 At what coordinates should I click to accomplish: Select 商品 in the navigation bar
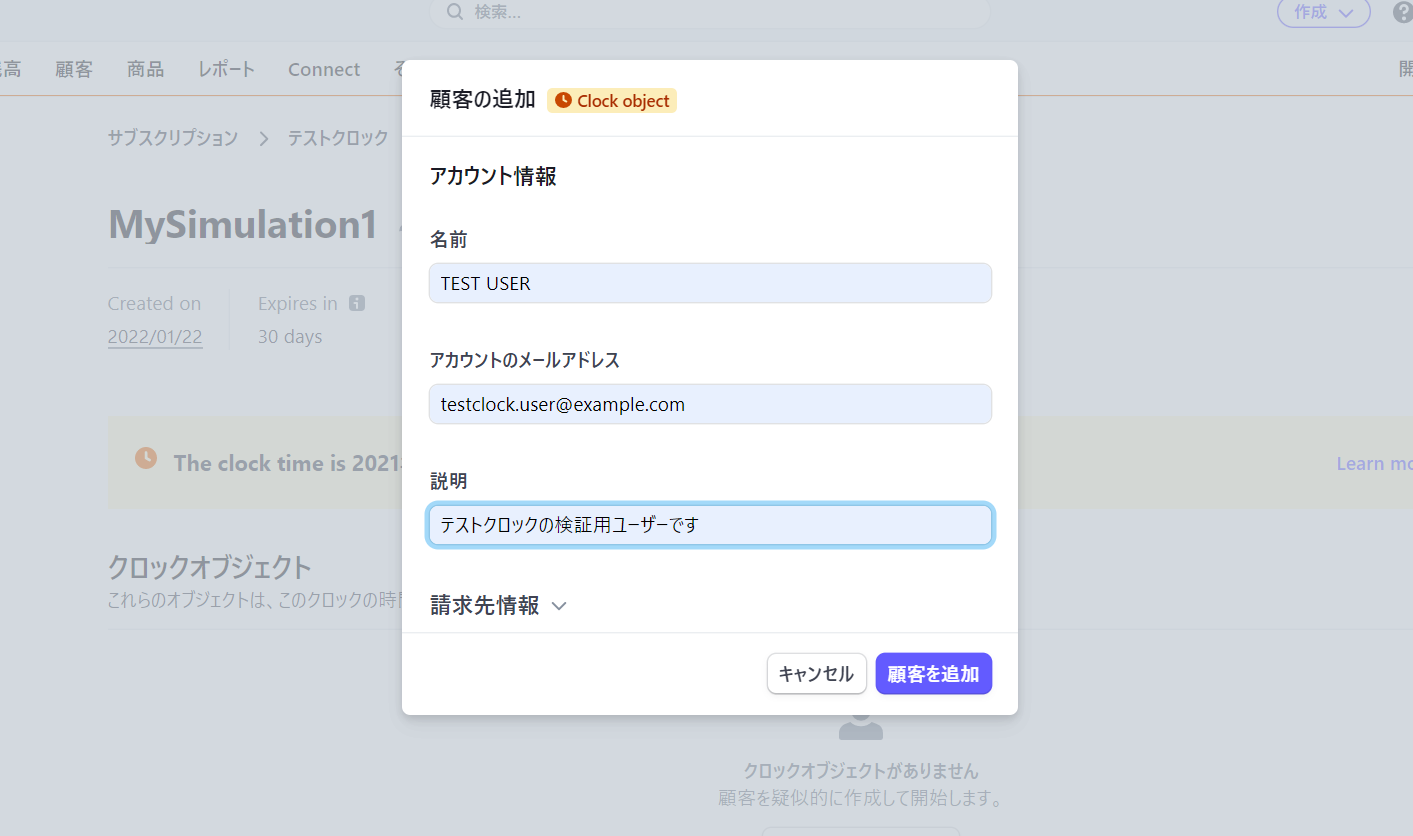click(144, 69)
